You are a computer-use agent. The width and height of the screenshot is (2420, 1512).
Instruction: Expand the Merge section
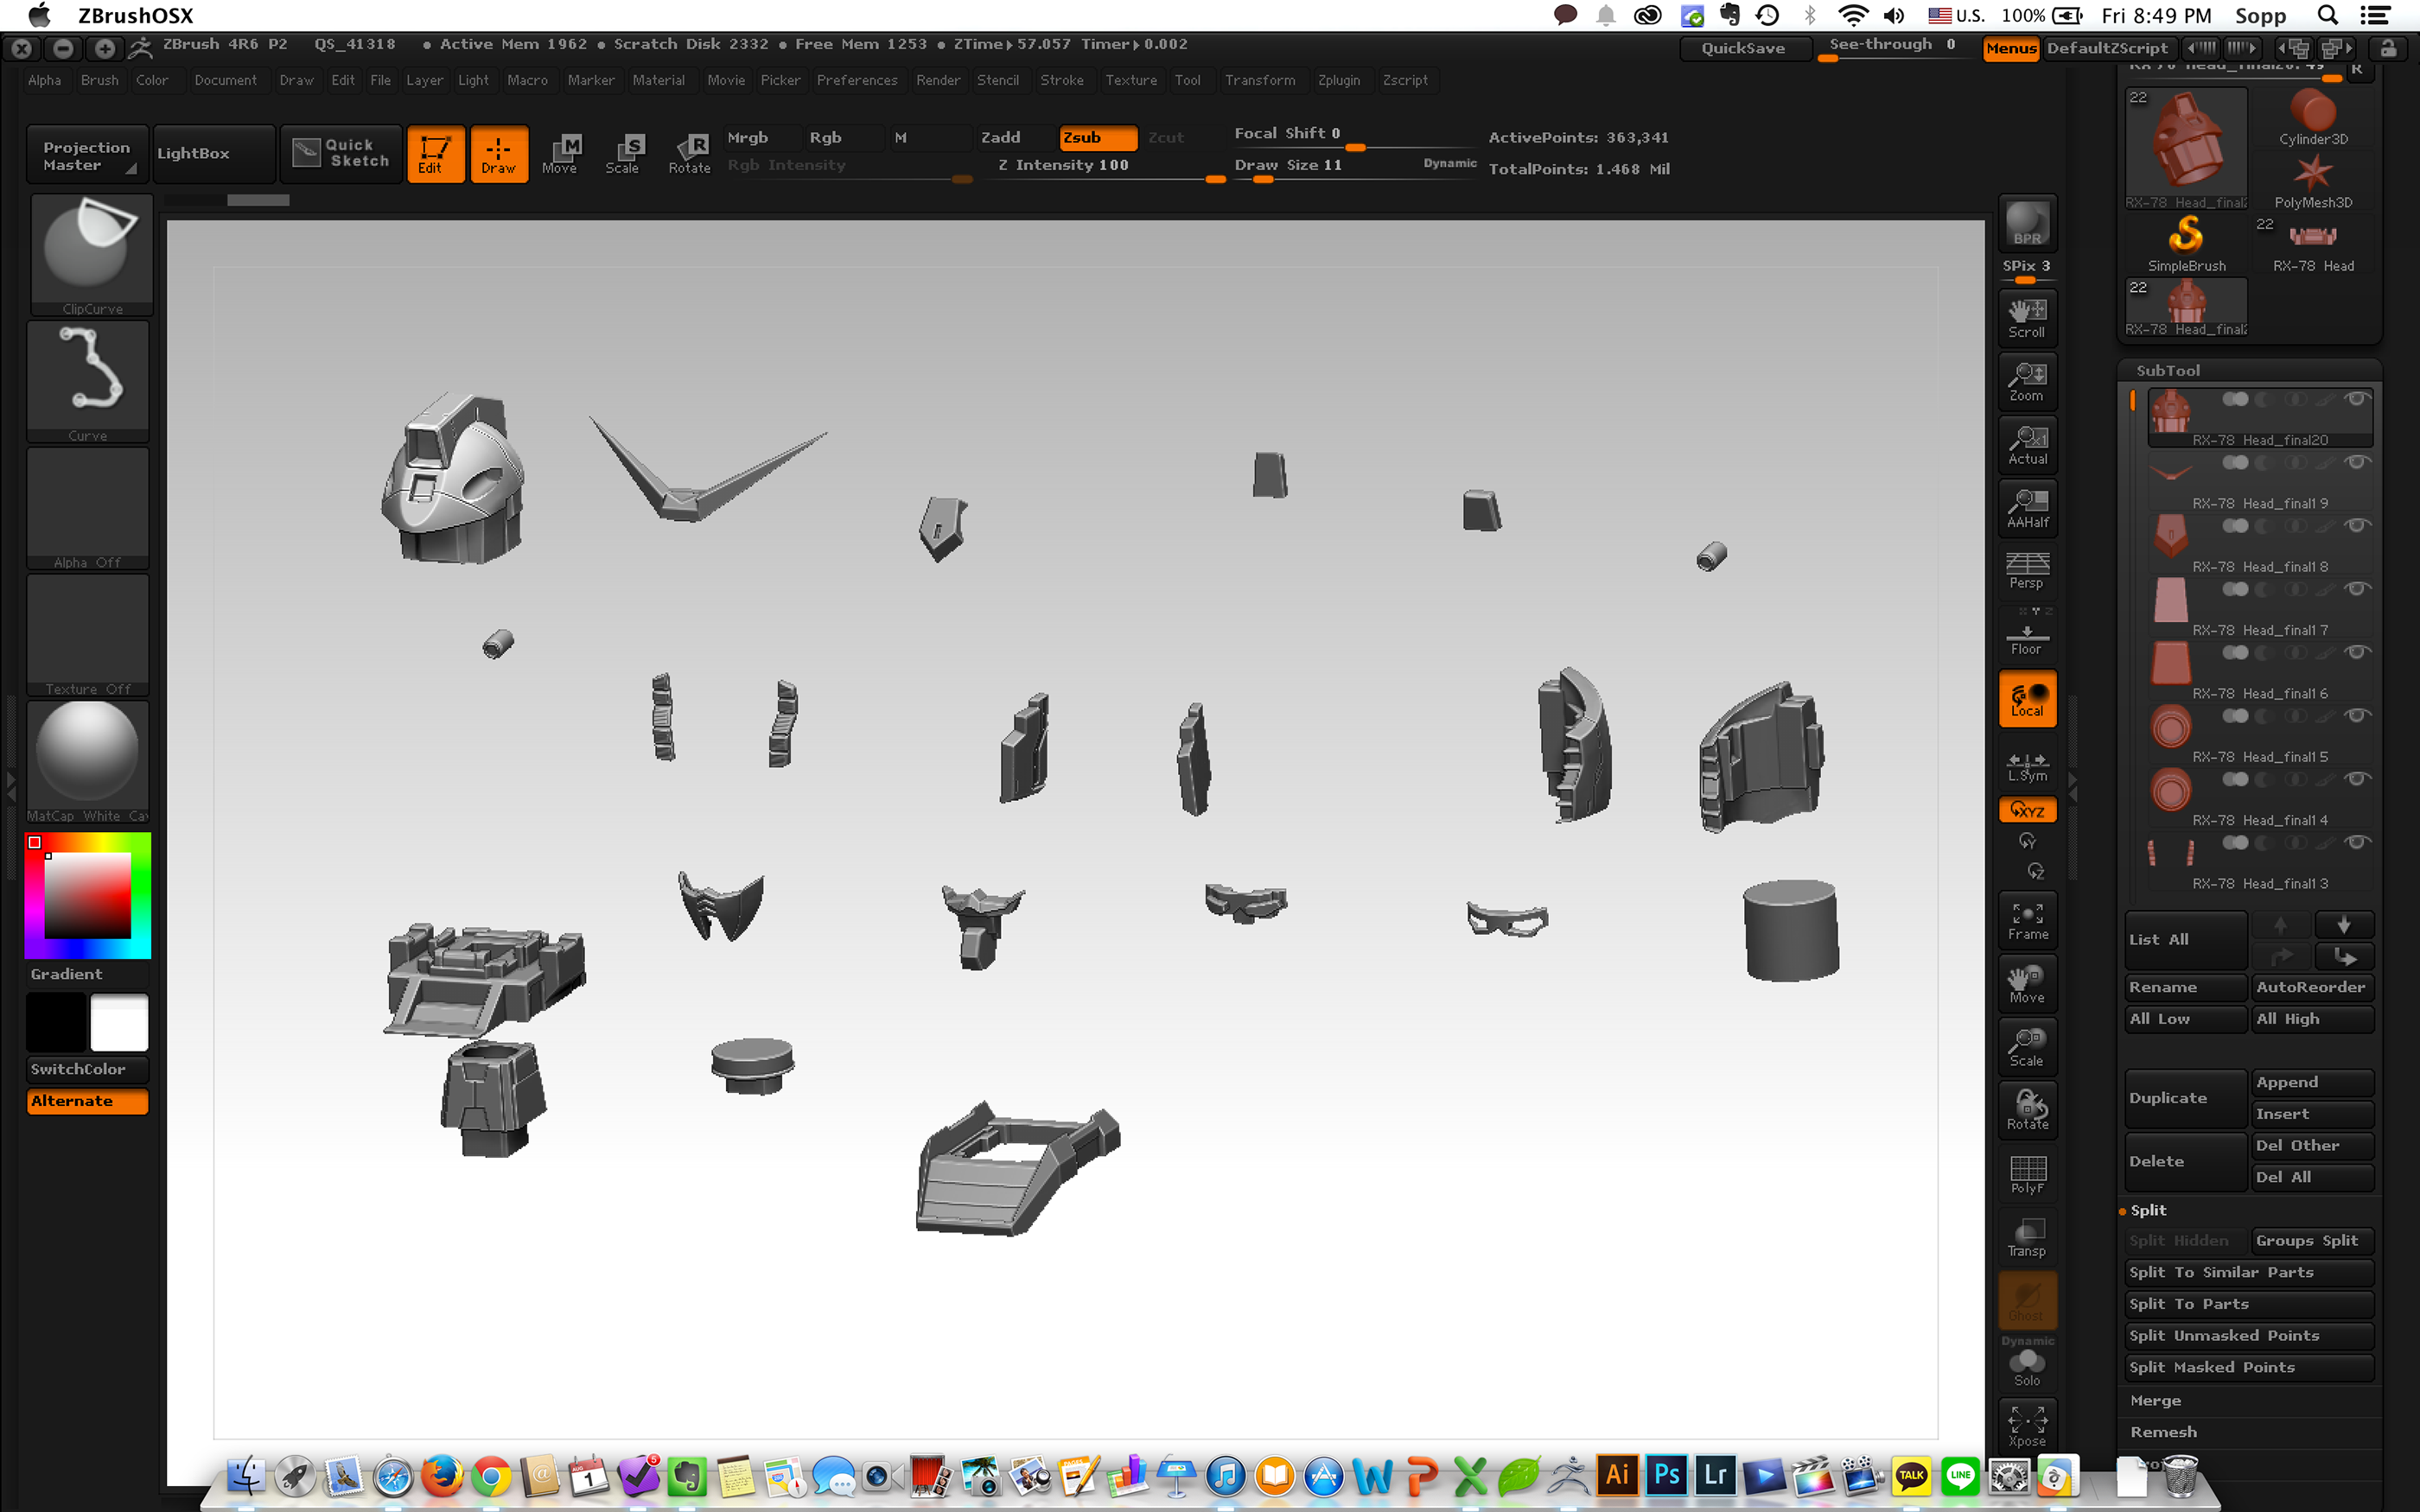[x=2155, y=1400]
